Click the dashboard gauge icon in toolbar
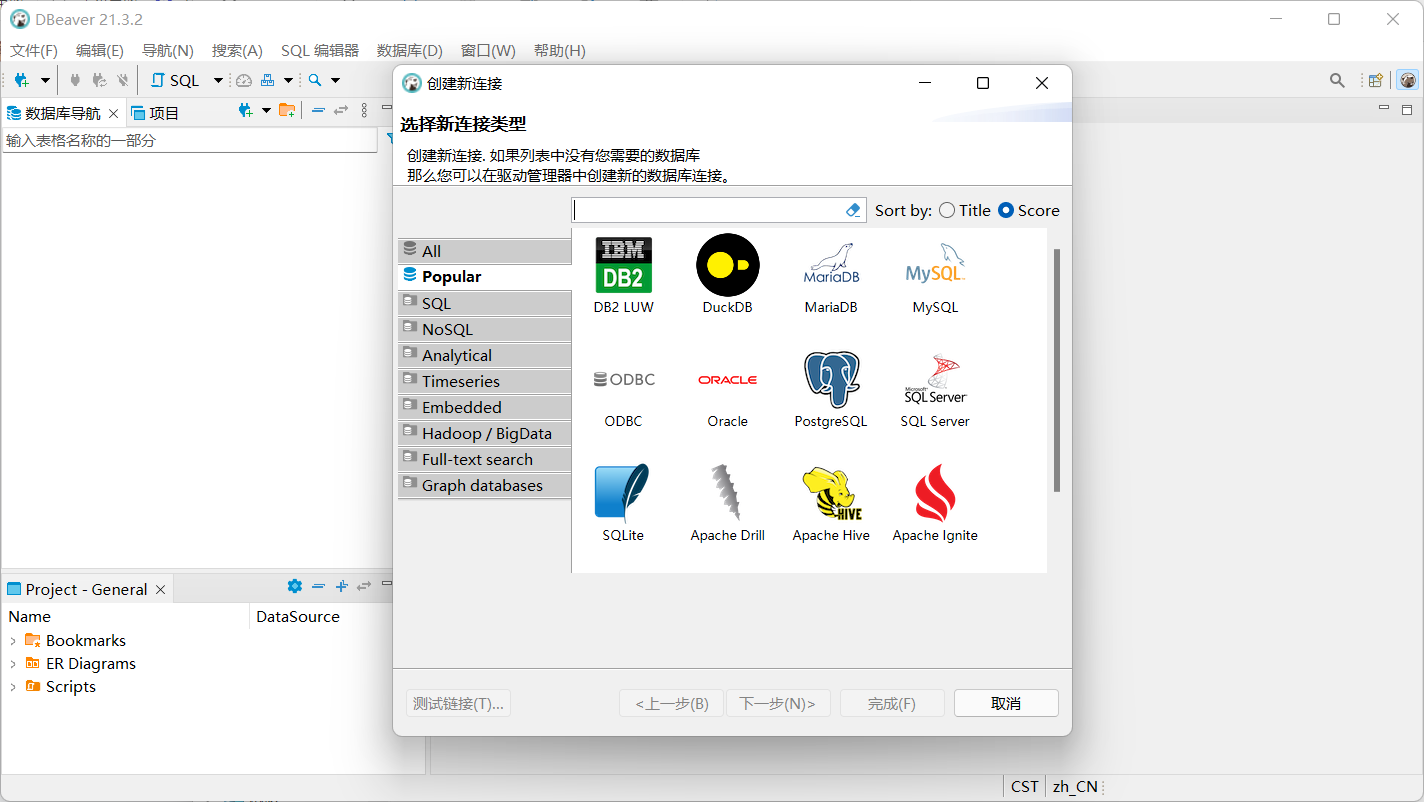The height and width of the screenshot is (802, 1424). [x=243, y=80]
